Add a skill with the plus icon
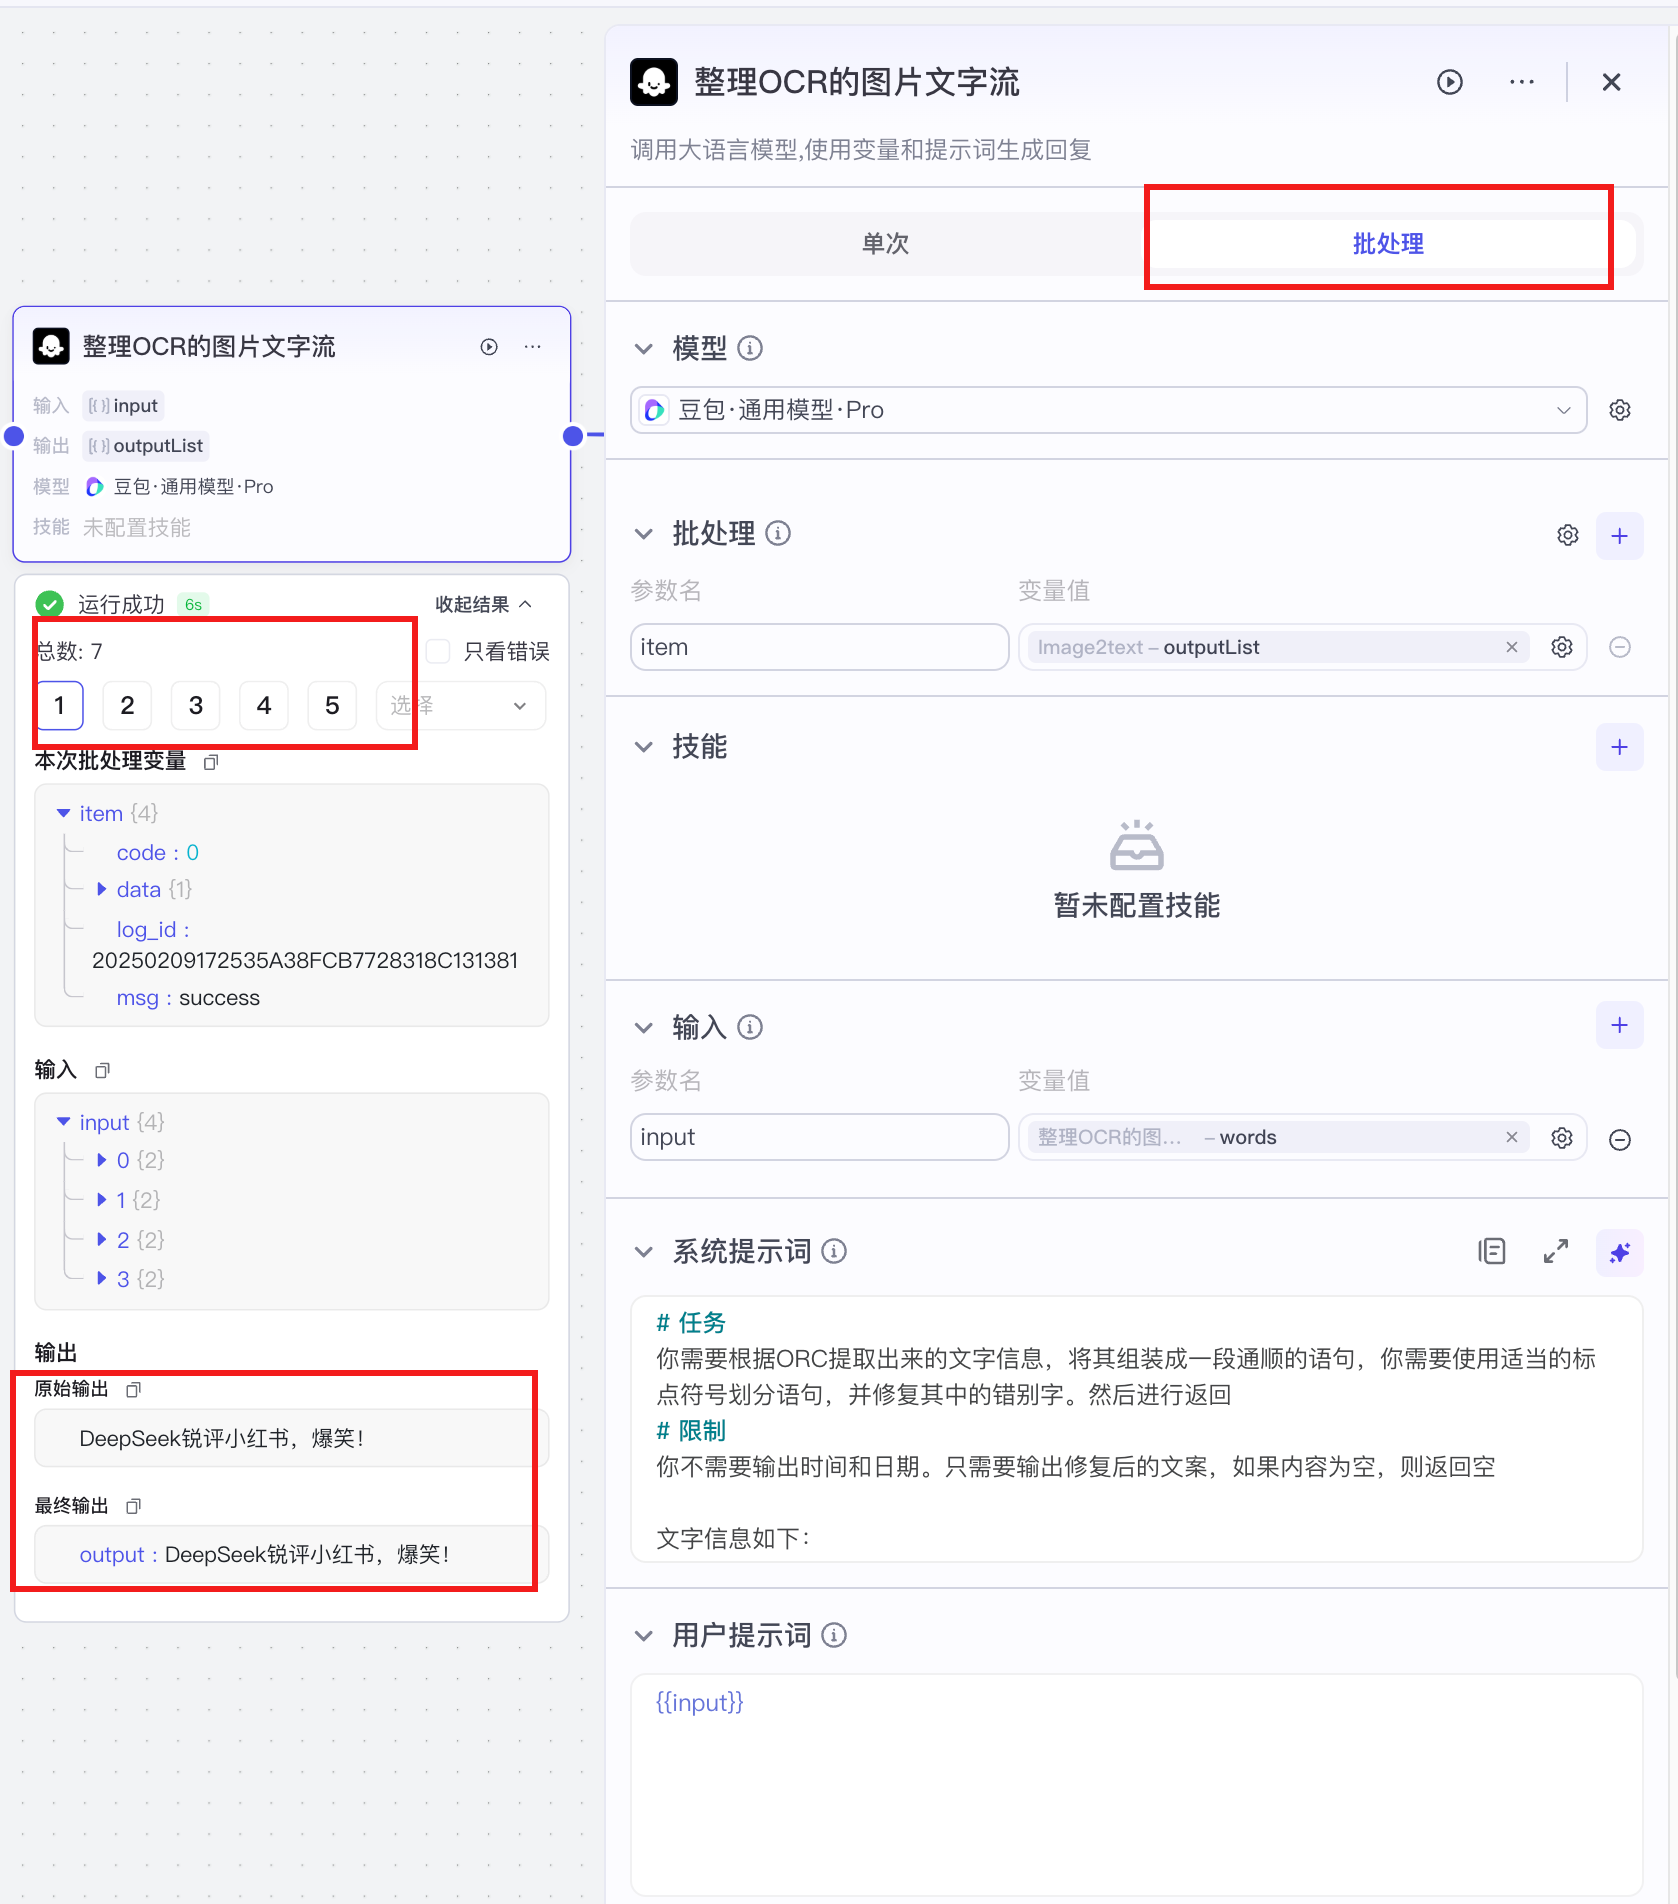Viewport: 1678px width, 1904px height. 1619,747
